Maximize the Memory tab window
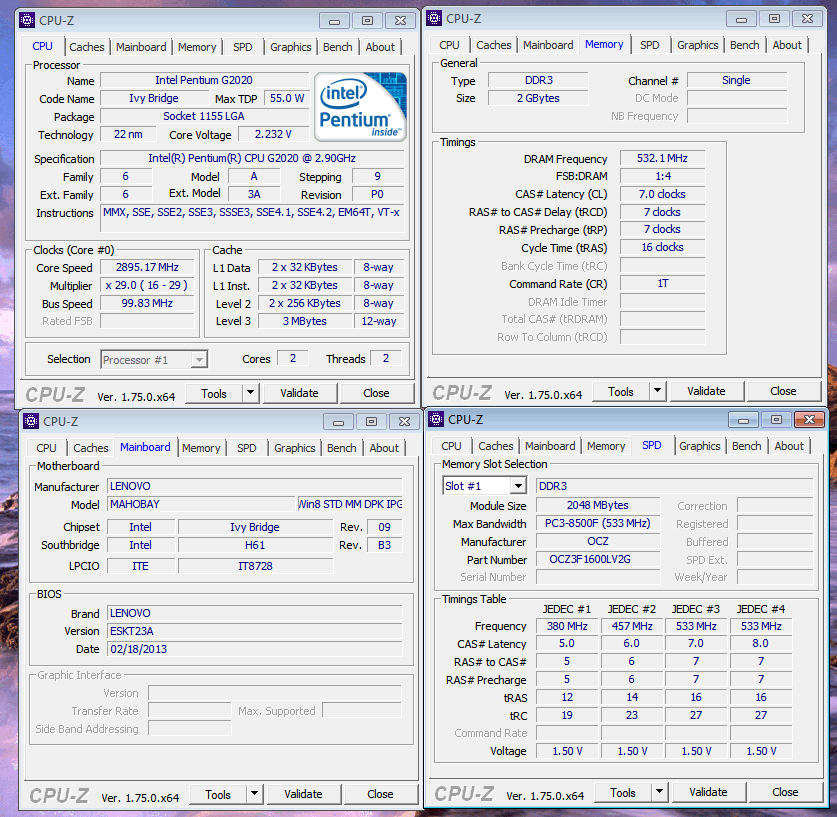 click(775, 19)
